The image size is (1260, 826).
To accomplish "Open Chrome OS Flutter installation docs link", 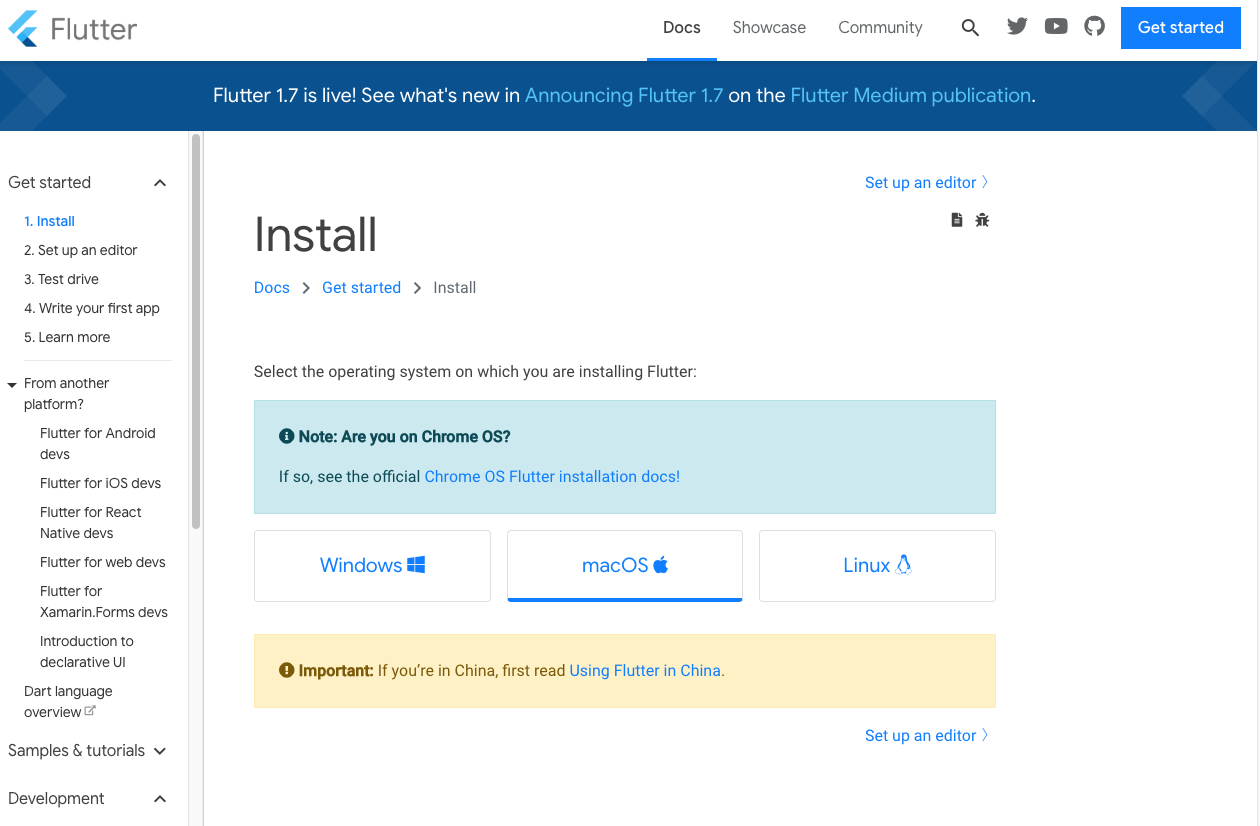I will (x=552, y=477).
